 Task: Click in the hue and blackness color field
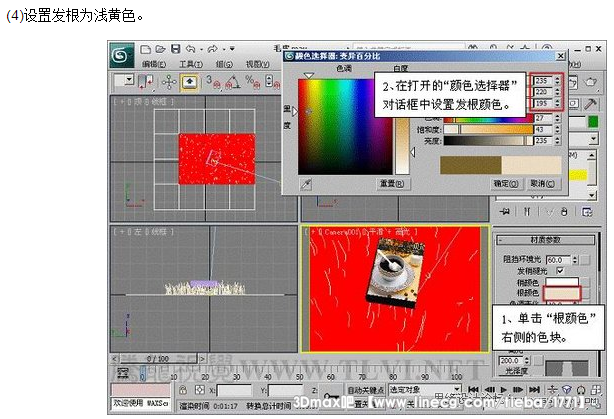pos(345,126)
